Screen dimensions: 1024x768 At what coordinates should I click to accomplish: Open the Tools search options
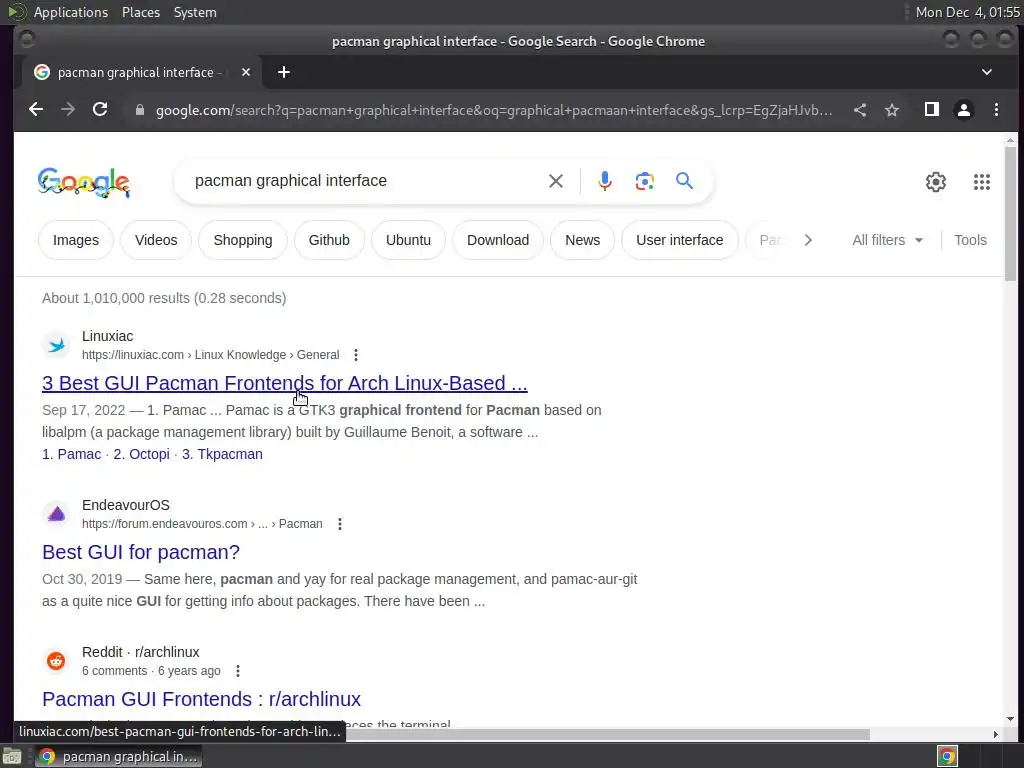coord(970,240)
